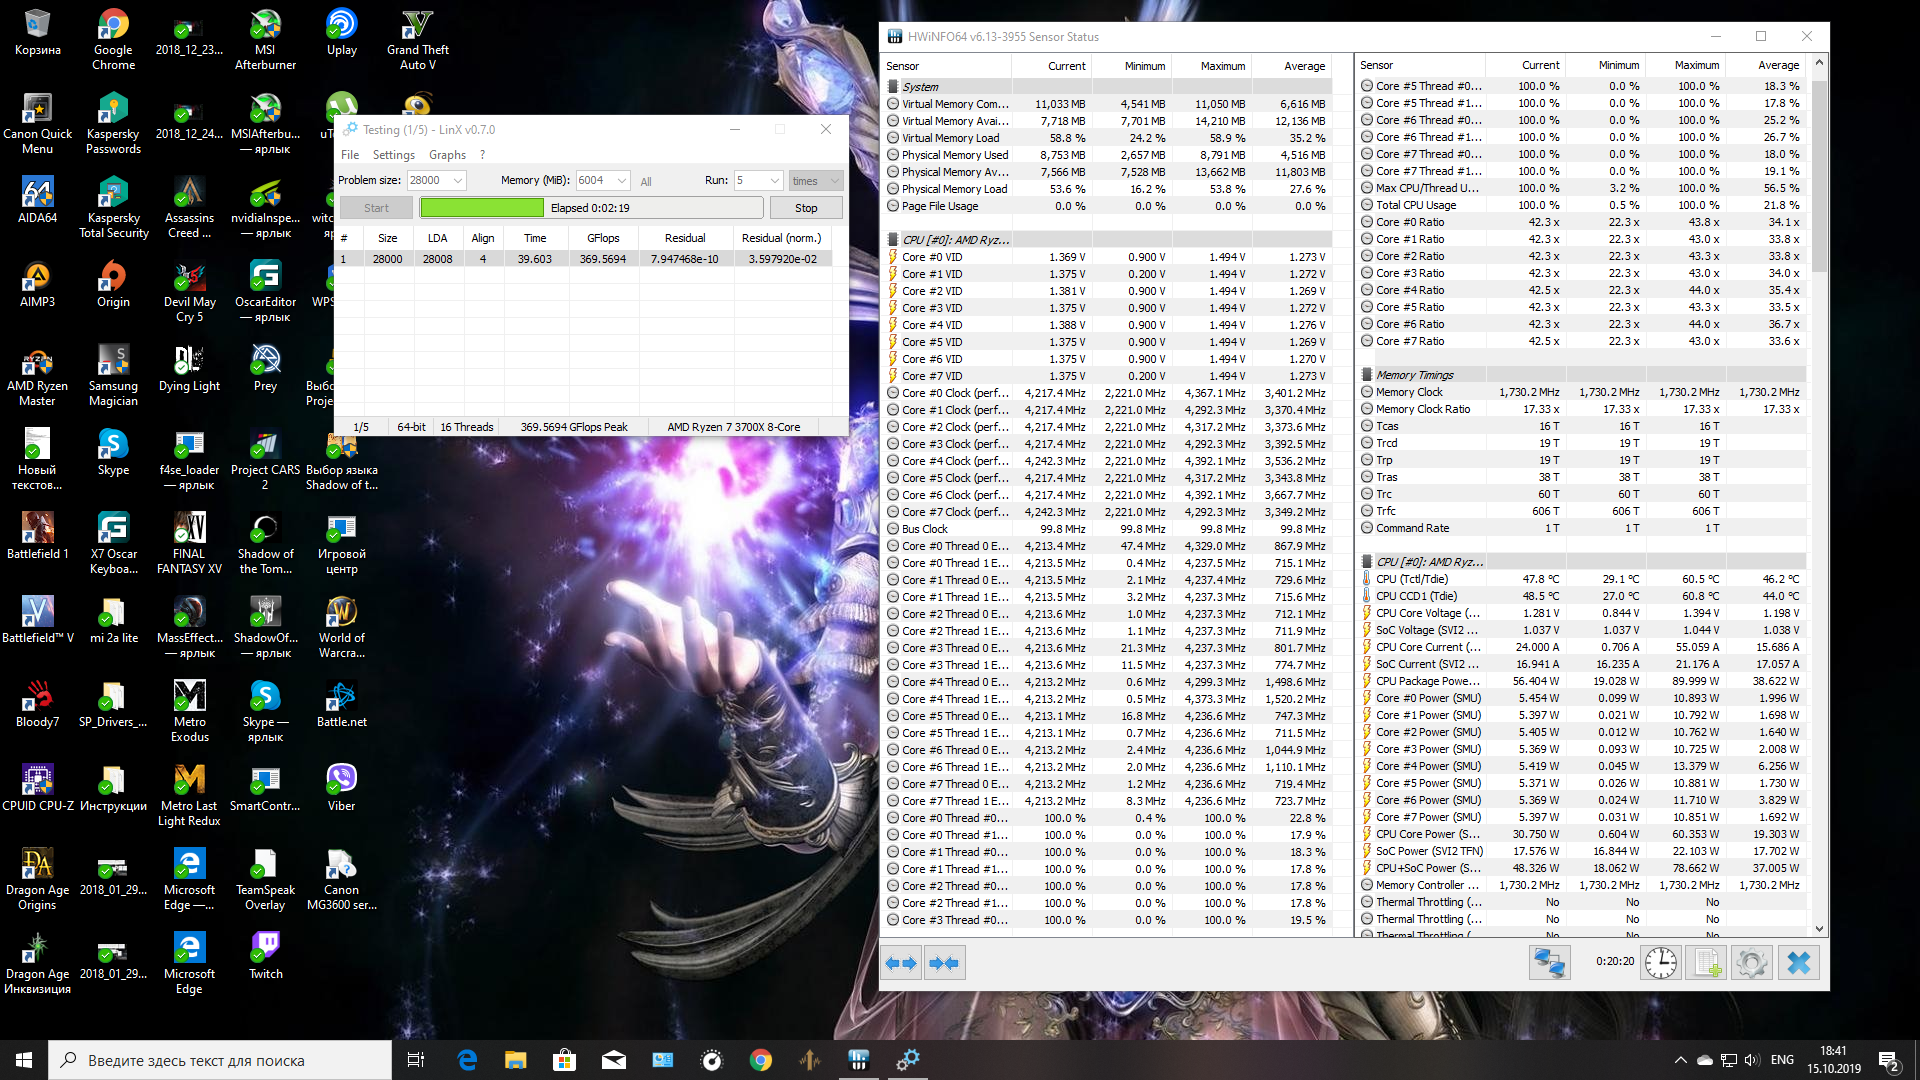Expand the Memory (MiB) dropdown
The height and width of the screenshot is (1080, 1920).
pyautogui.click(x=622, y=181)
